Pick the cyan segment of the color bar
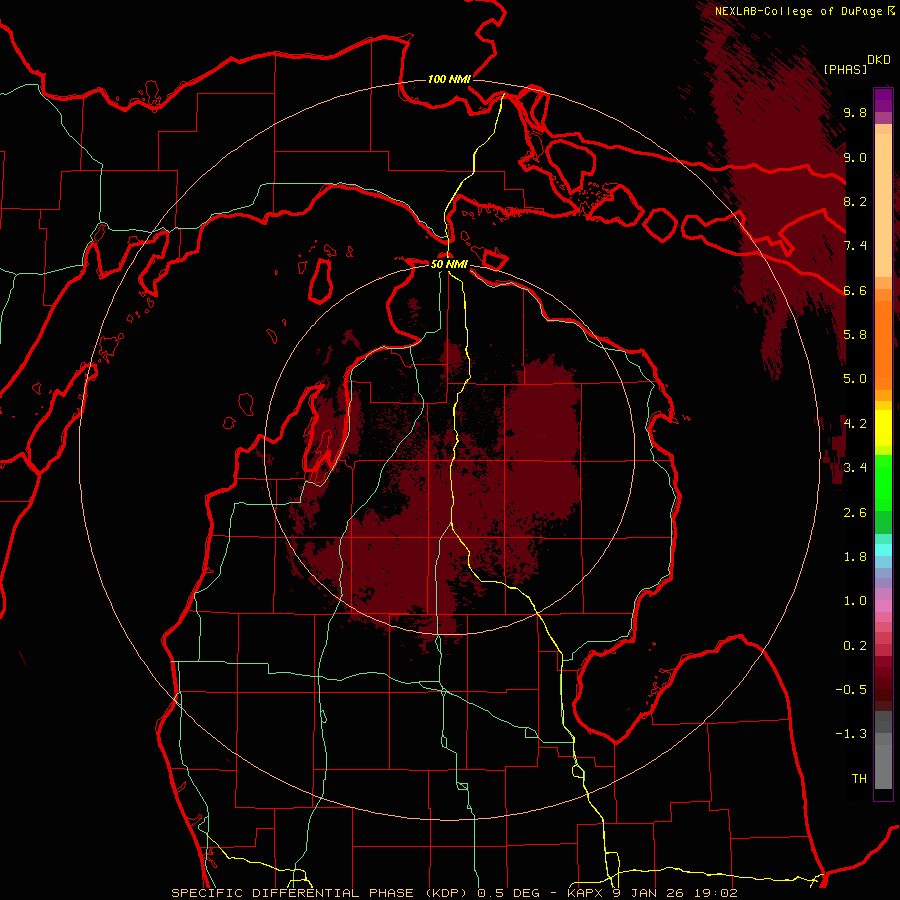900x900 pixels. [x=883, y=549]
